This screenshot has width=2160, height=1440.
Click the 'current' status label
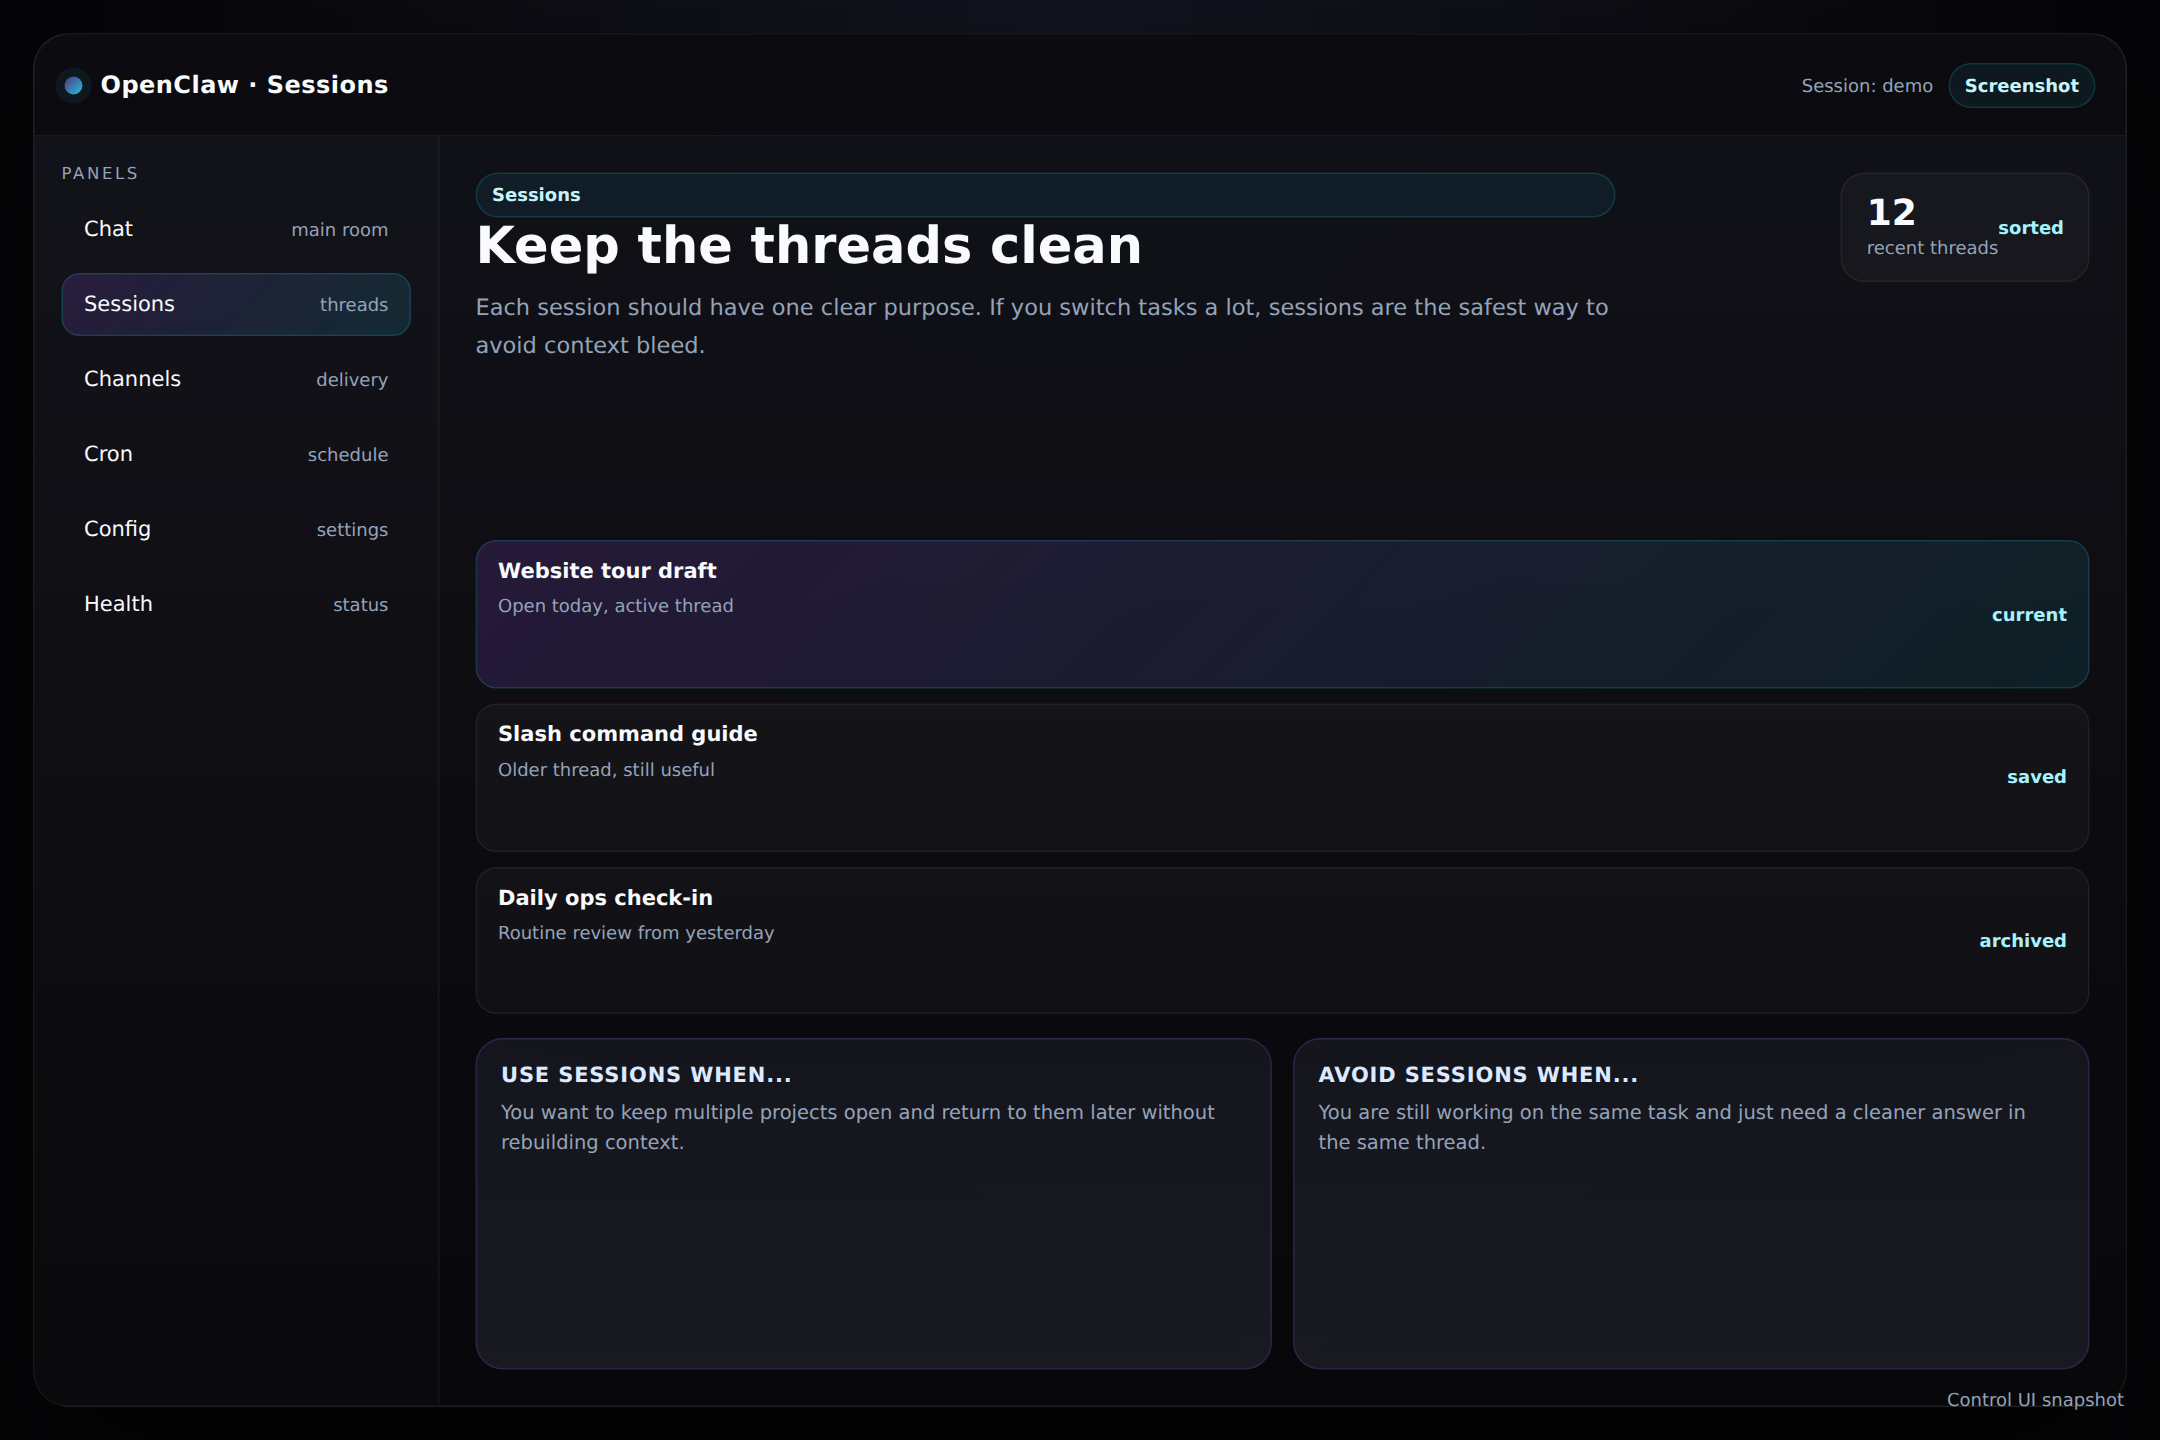click(2028, 615)
